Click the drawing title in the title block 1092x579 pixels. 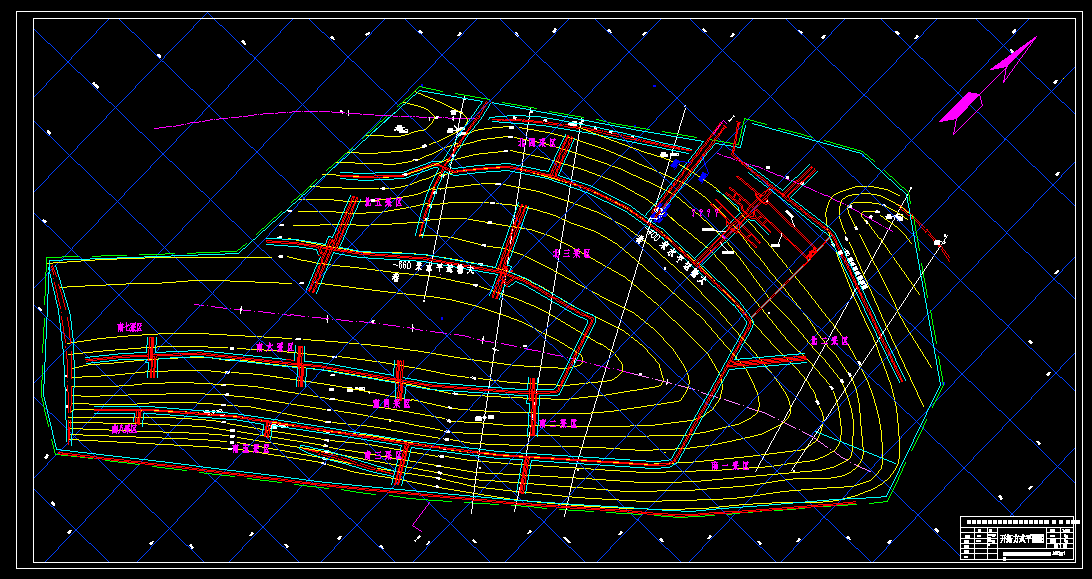coord(1022,538)
